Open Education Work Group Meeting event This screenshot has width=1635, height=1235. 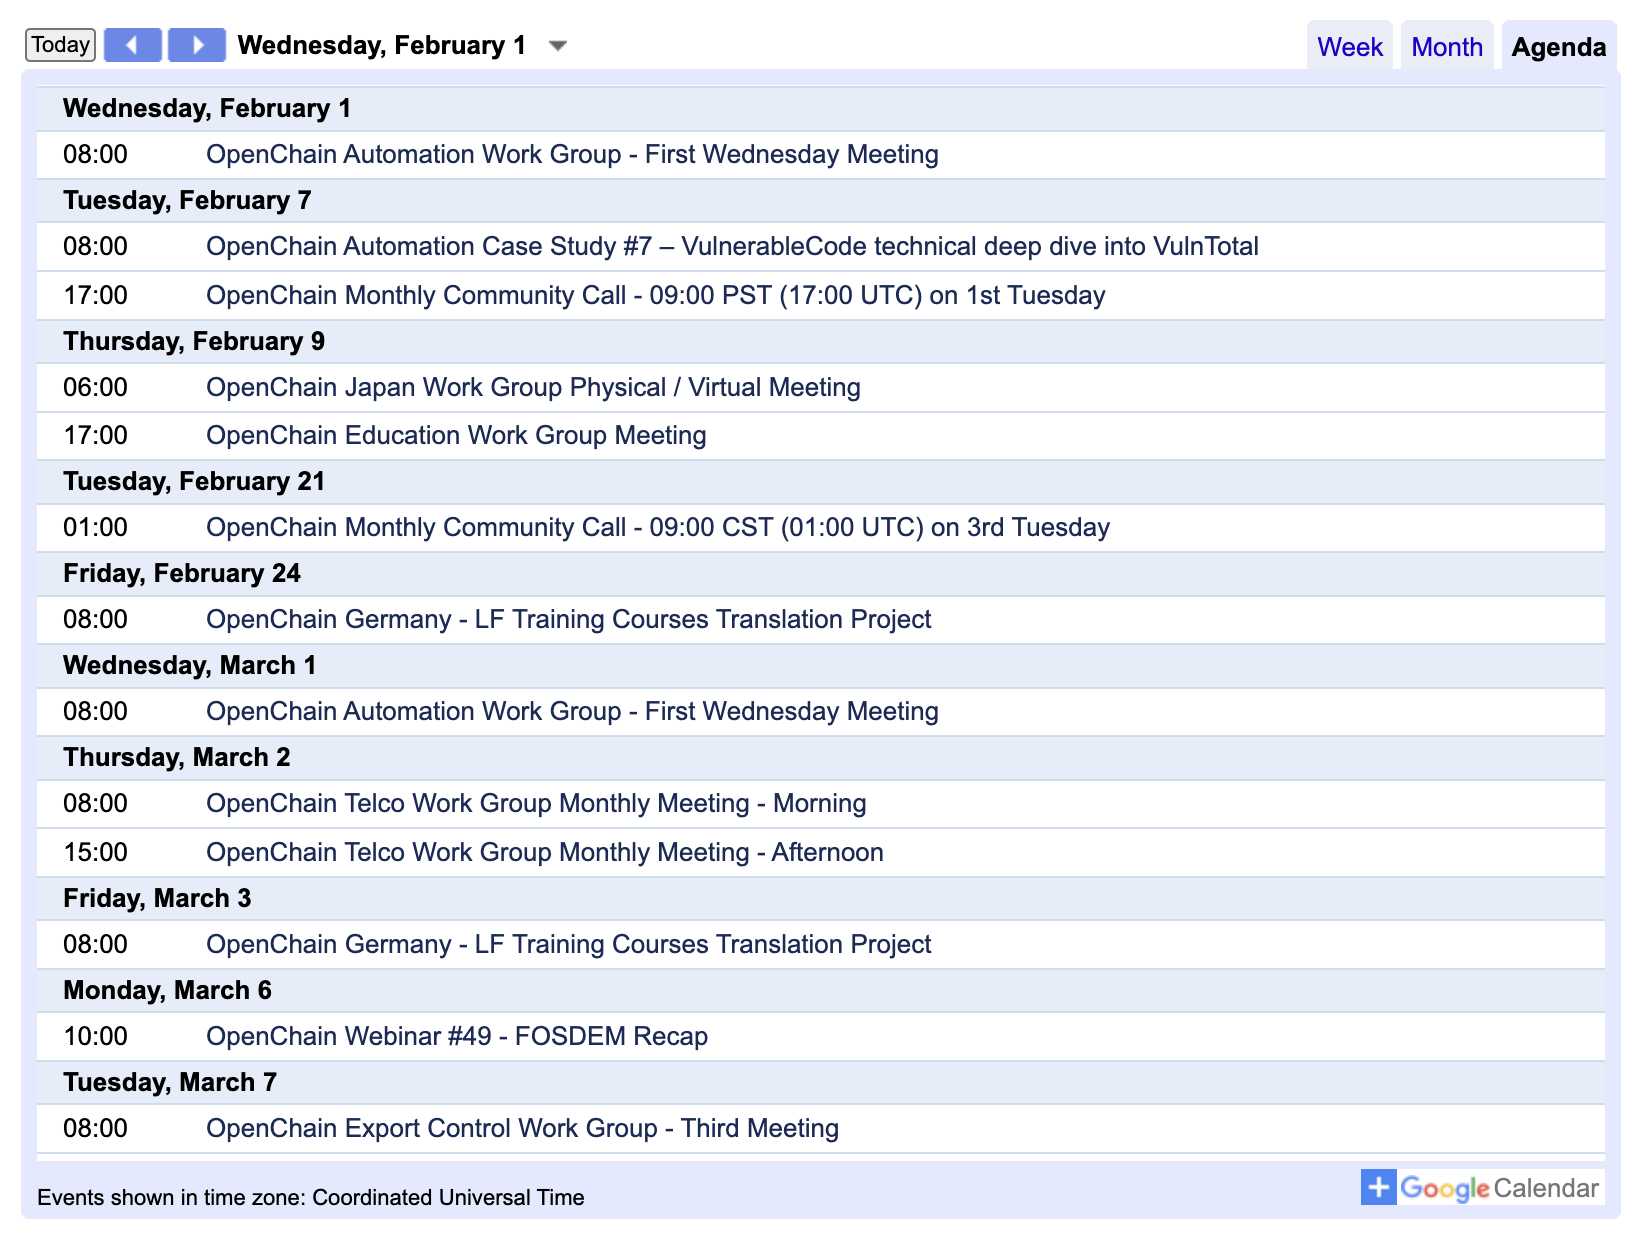[x=456, y=436]
